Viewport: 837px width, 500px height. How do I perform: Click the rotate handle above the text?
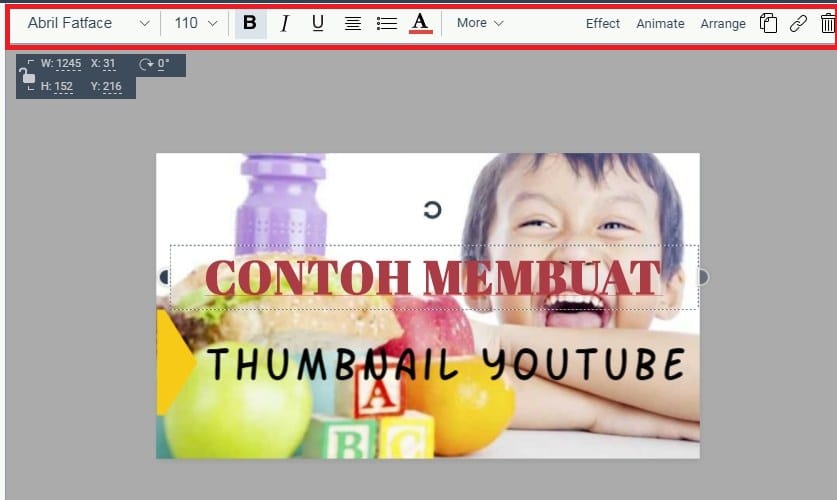tap(432, 210)
